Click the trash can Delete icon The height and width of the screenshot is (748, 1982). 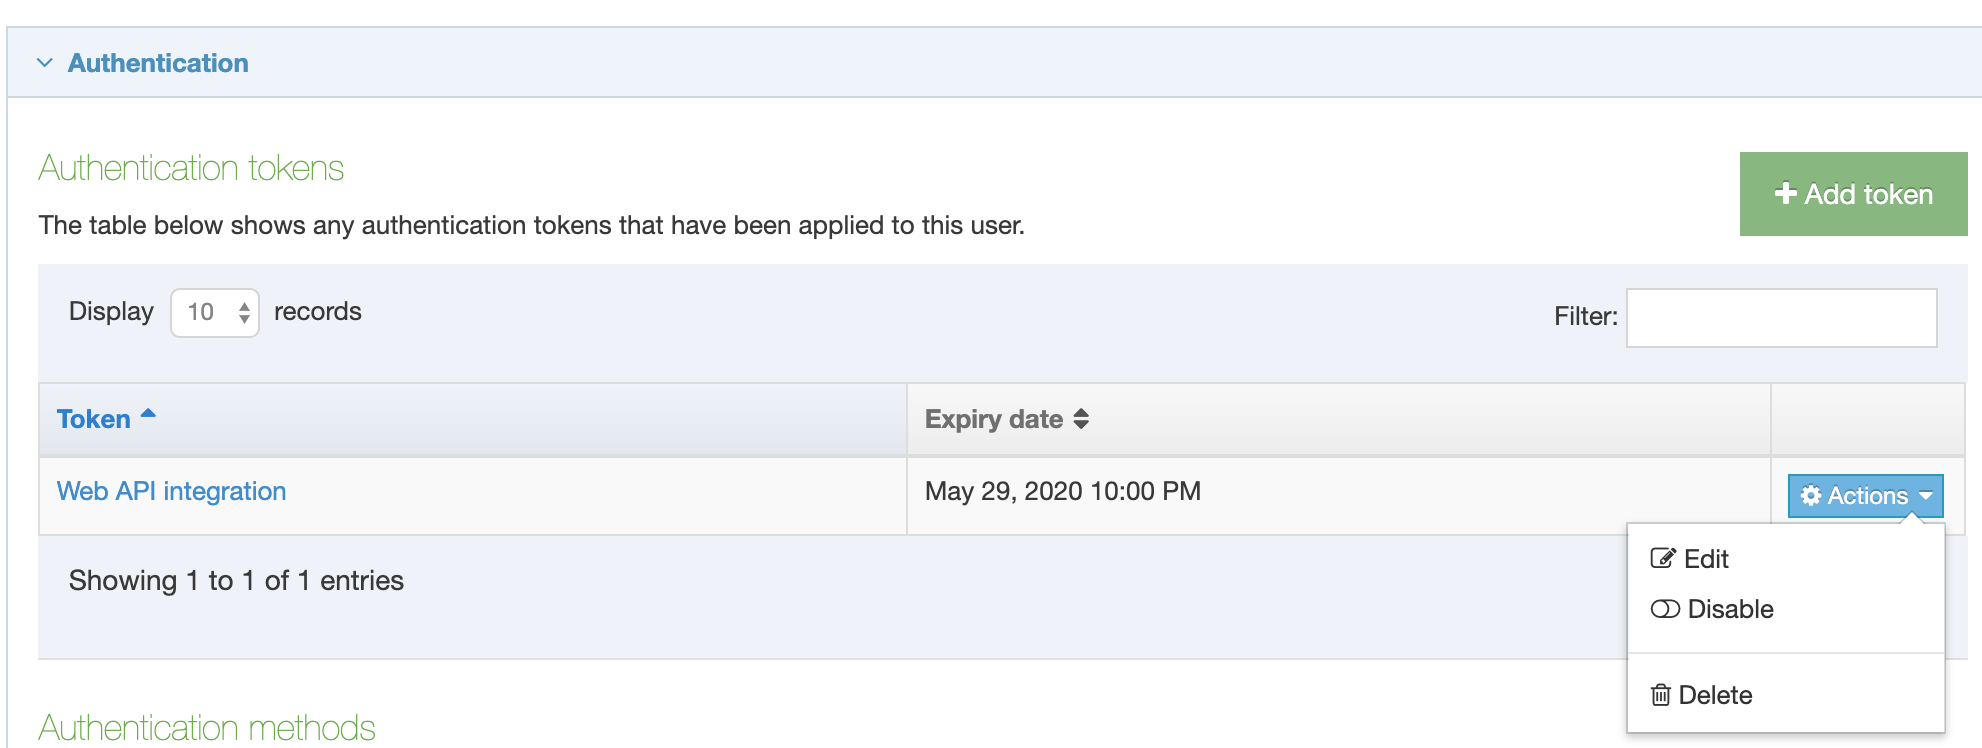click(x=1661, y=695)
